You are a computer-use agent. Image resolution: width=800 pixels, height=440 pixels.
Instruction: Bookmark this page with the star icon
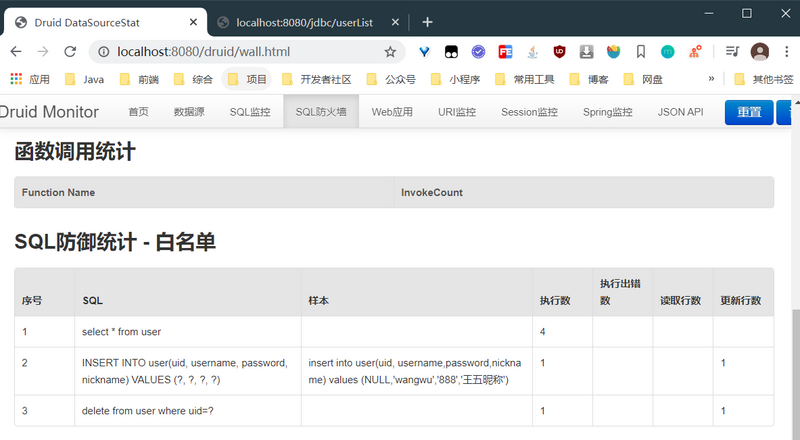pyautogui.click(x=390, y=52)
